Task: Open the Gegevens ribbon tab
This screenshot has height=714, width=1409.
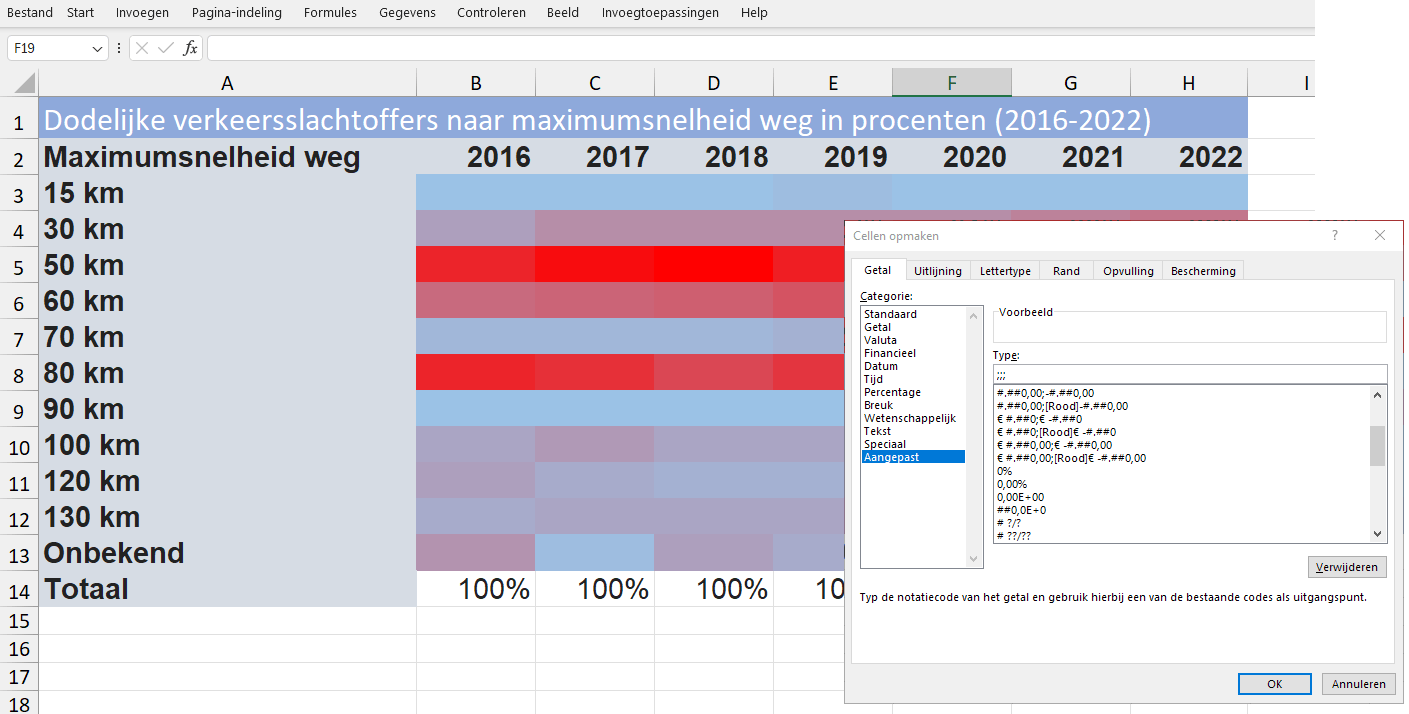Action: 407,13
